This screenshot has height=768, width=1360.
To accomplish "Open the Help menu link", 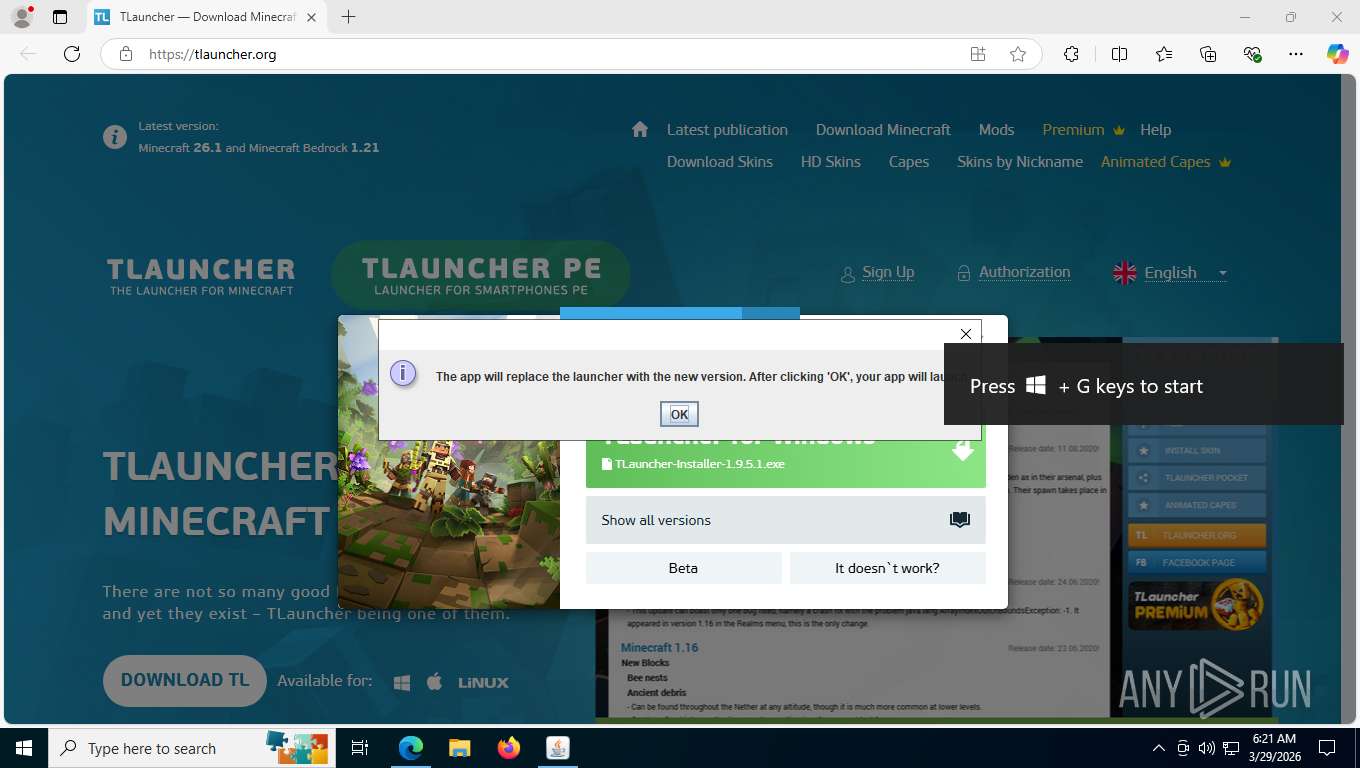I will pyautogui.click(x=1155, y=130).
